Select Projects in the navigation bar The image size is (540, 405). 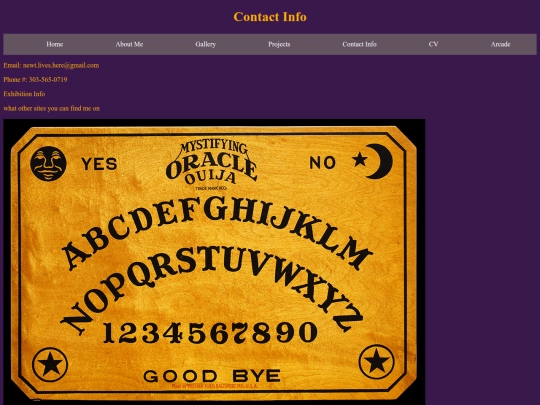tap(279, 44)
